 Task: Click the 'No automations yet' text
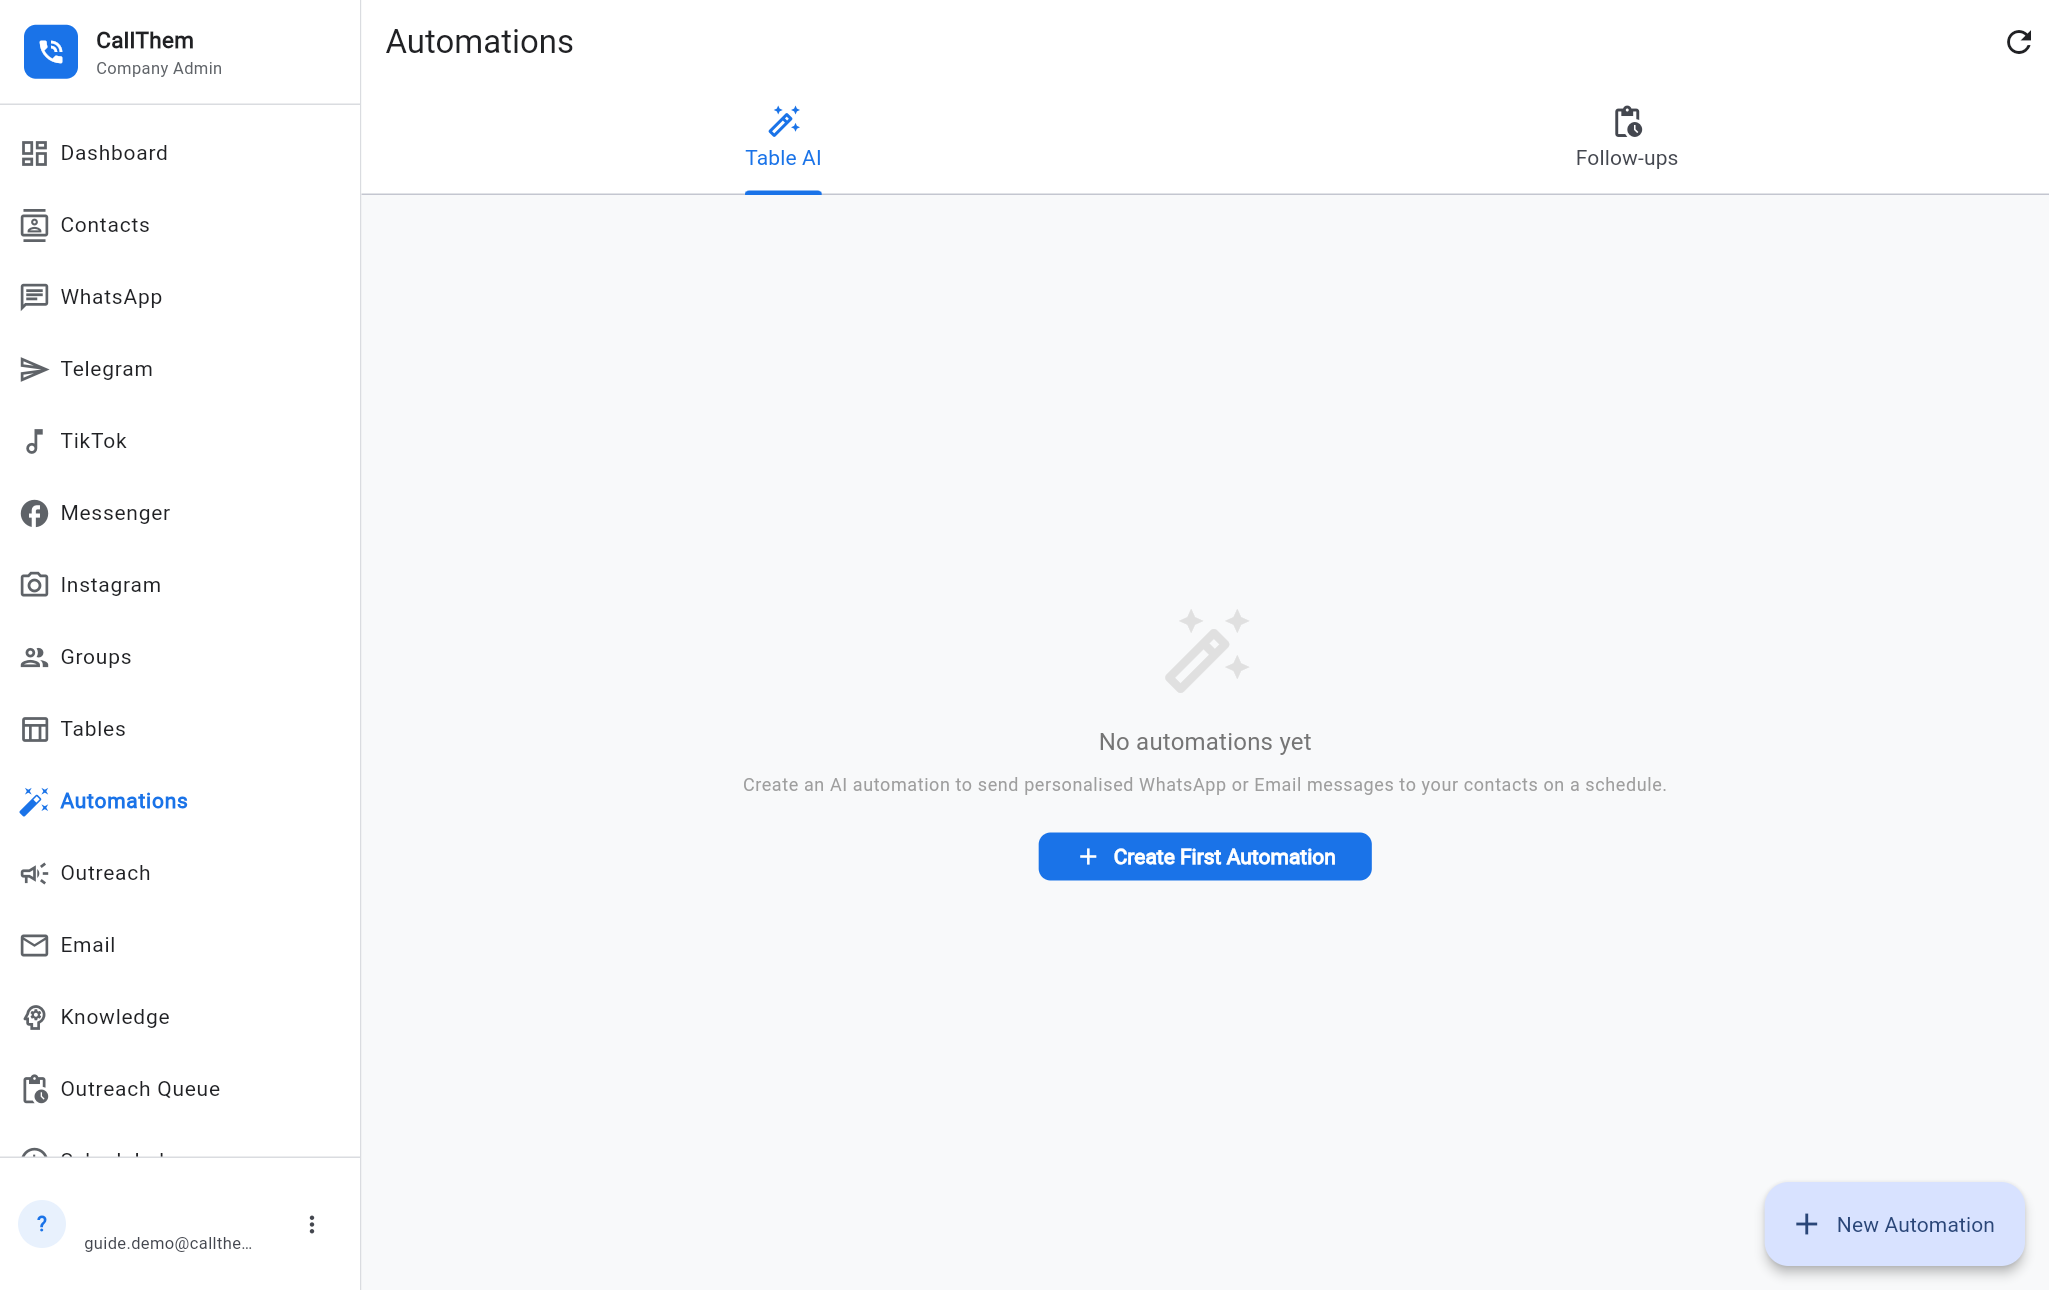pos(1205,742)
